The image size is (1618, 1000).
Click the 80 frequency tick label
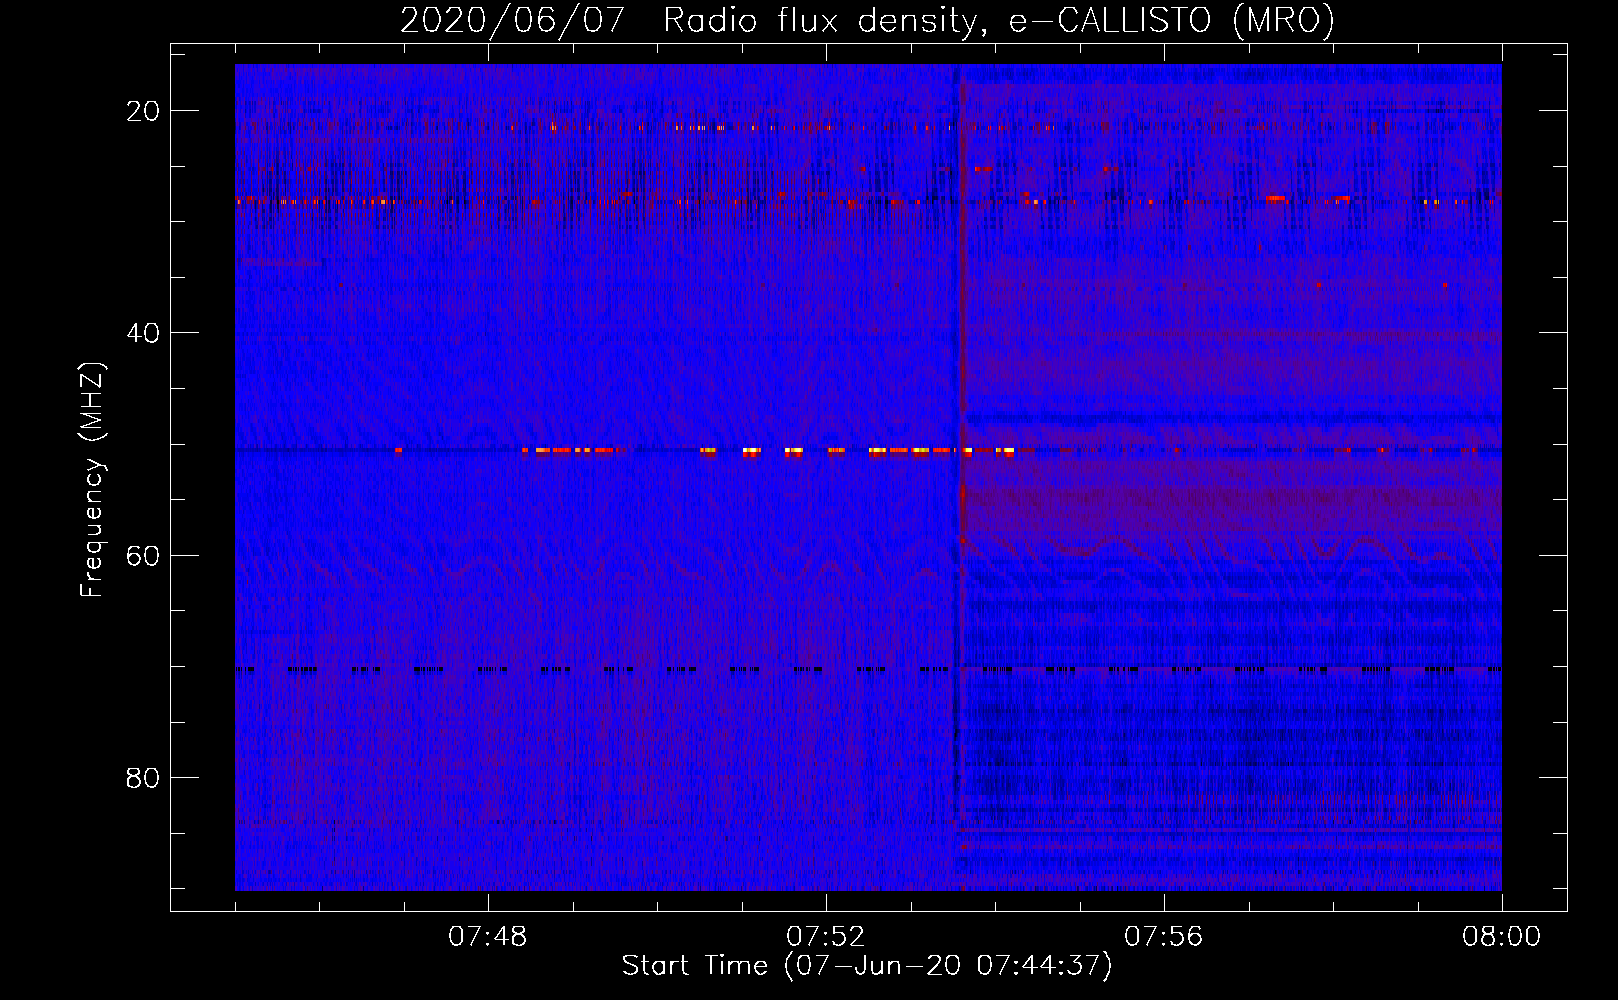144,777
